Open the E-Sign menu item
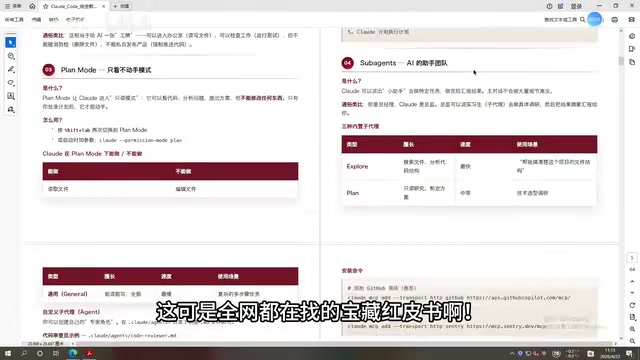 pyautogui.click(x=75, y=20)
